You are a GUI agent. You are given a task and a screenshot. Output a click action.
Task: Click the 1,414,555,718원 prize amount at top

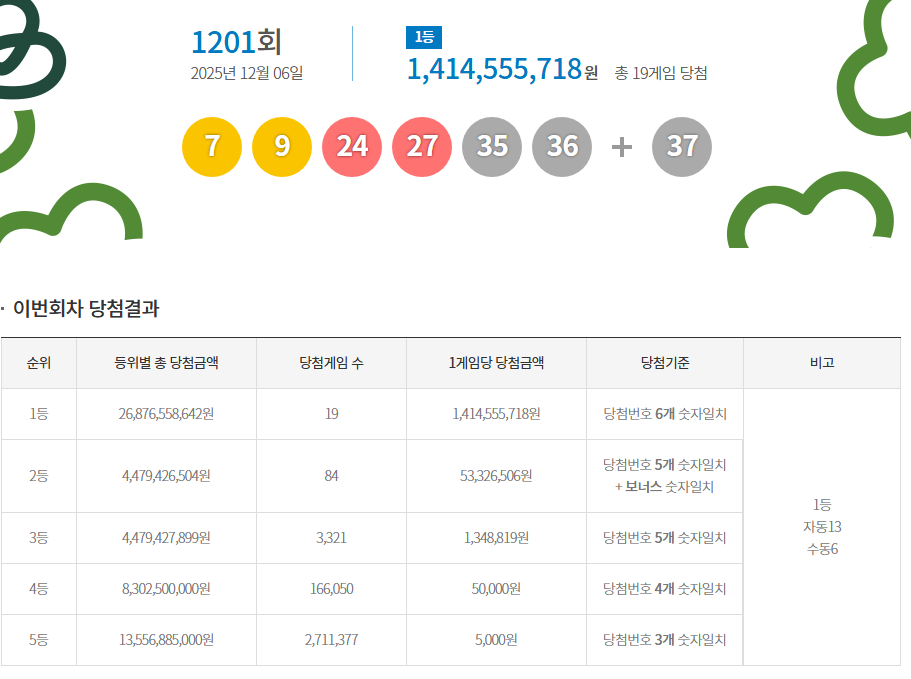[501, 69]
